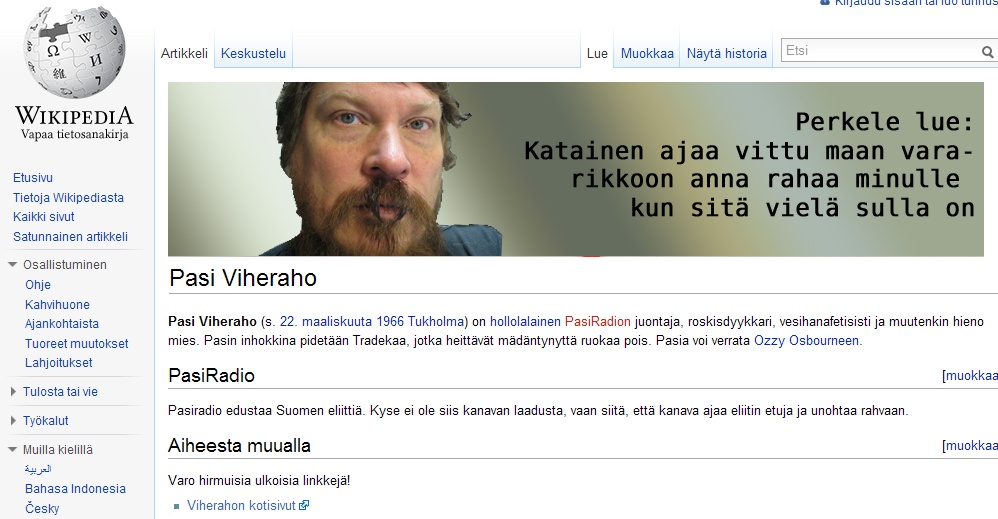The height and width of the screenshot is (519, 998).
Task: Open the Tuoreet muutokset link
Action: [76, 343]
